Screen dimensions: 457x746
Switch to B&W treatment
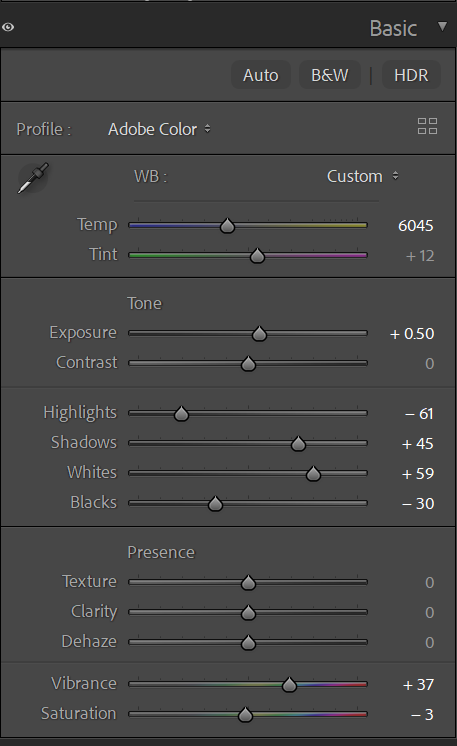[330, 75]
